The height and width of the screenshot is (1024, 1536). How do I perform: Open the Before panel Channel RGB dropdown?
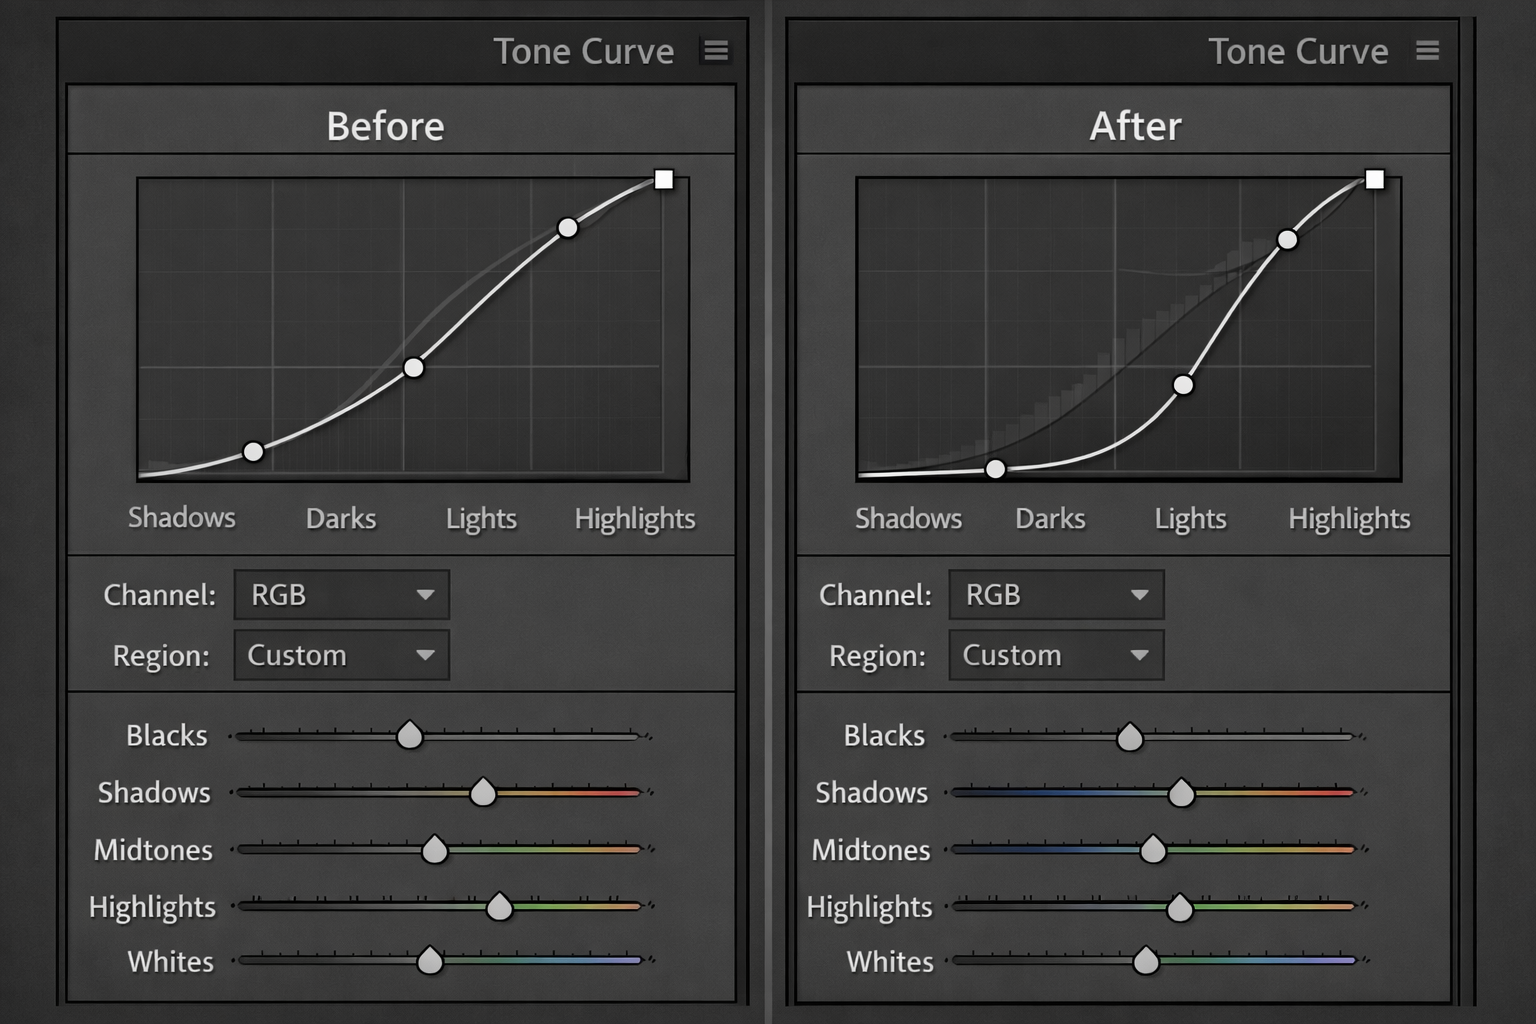[342, 595]
